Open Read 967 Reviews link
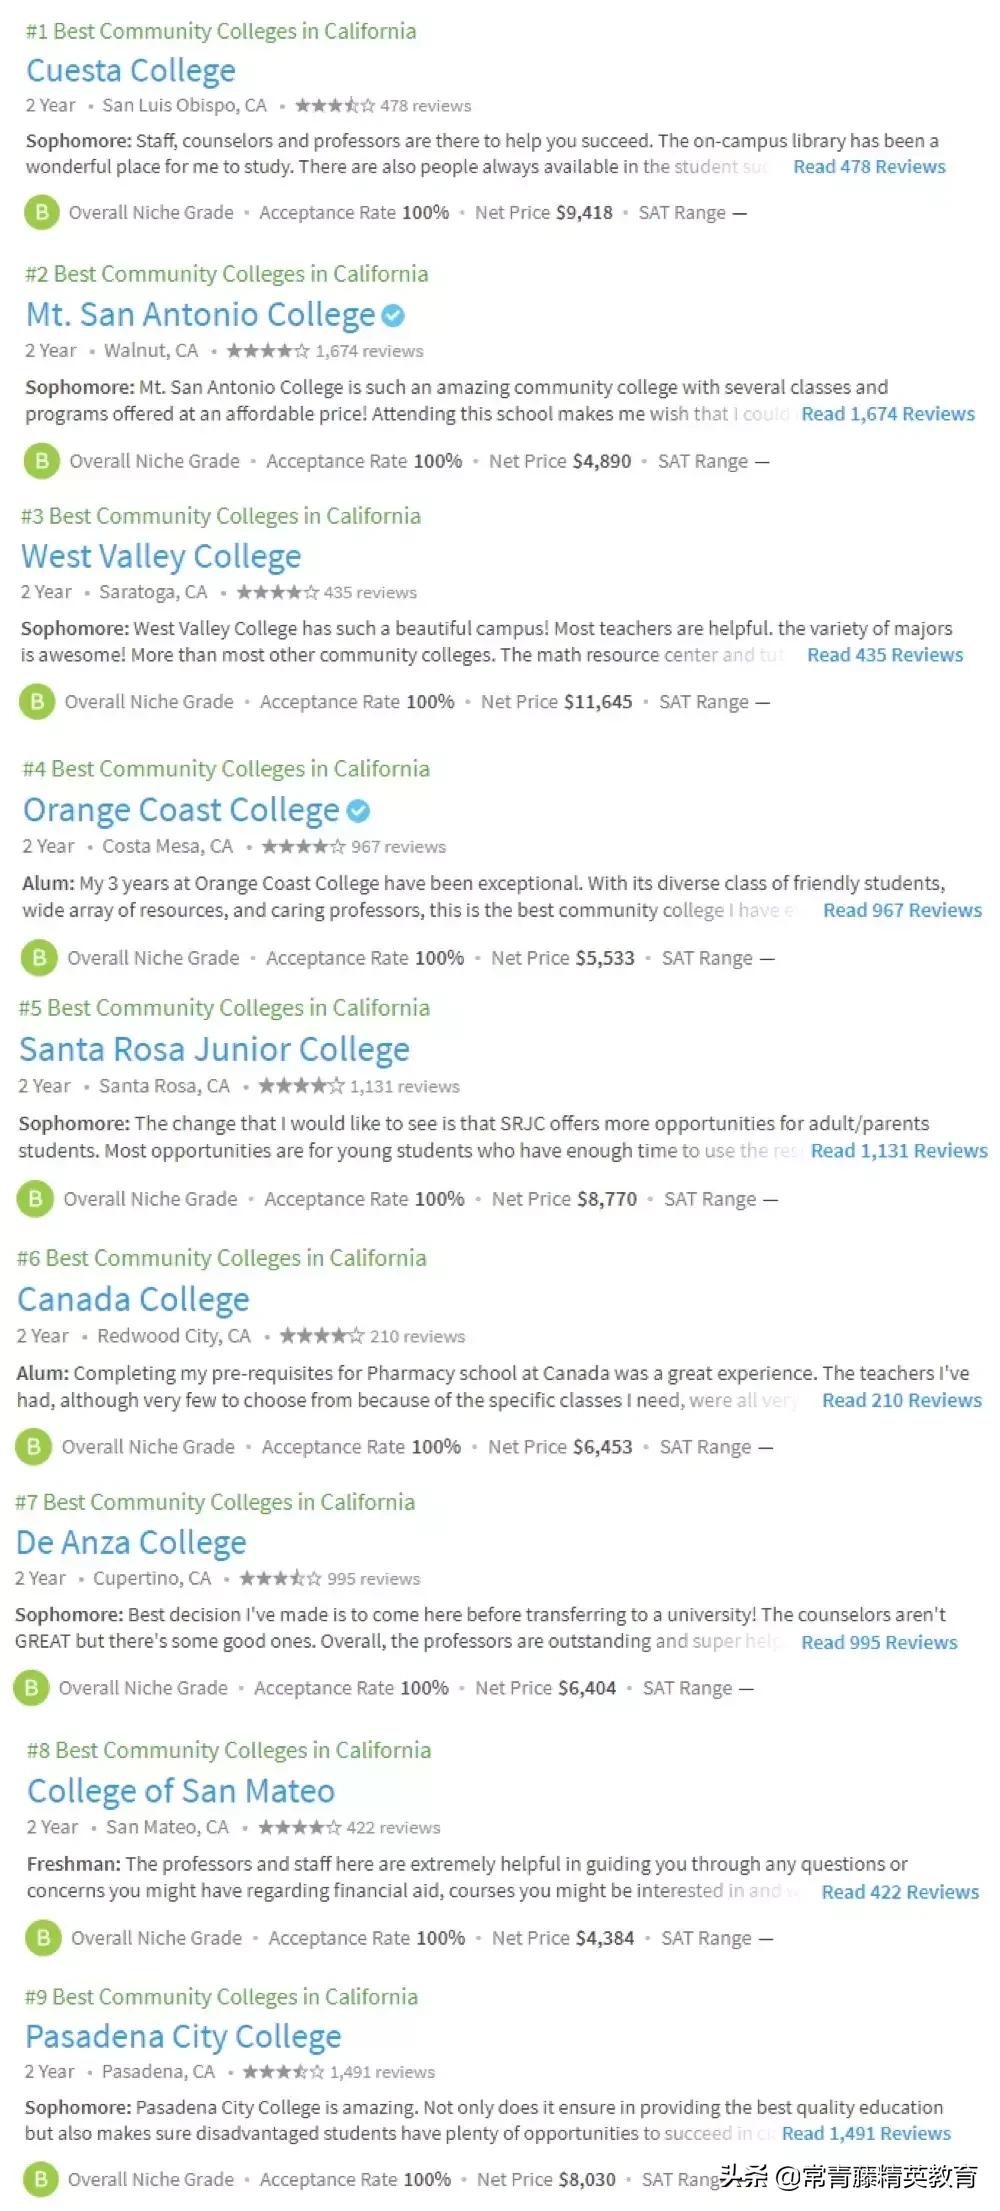This screenshot has height=2211, width=1000. click(902, 910)
